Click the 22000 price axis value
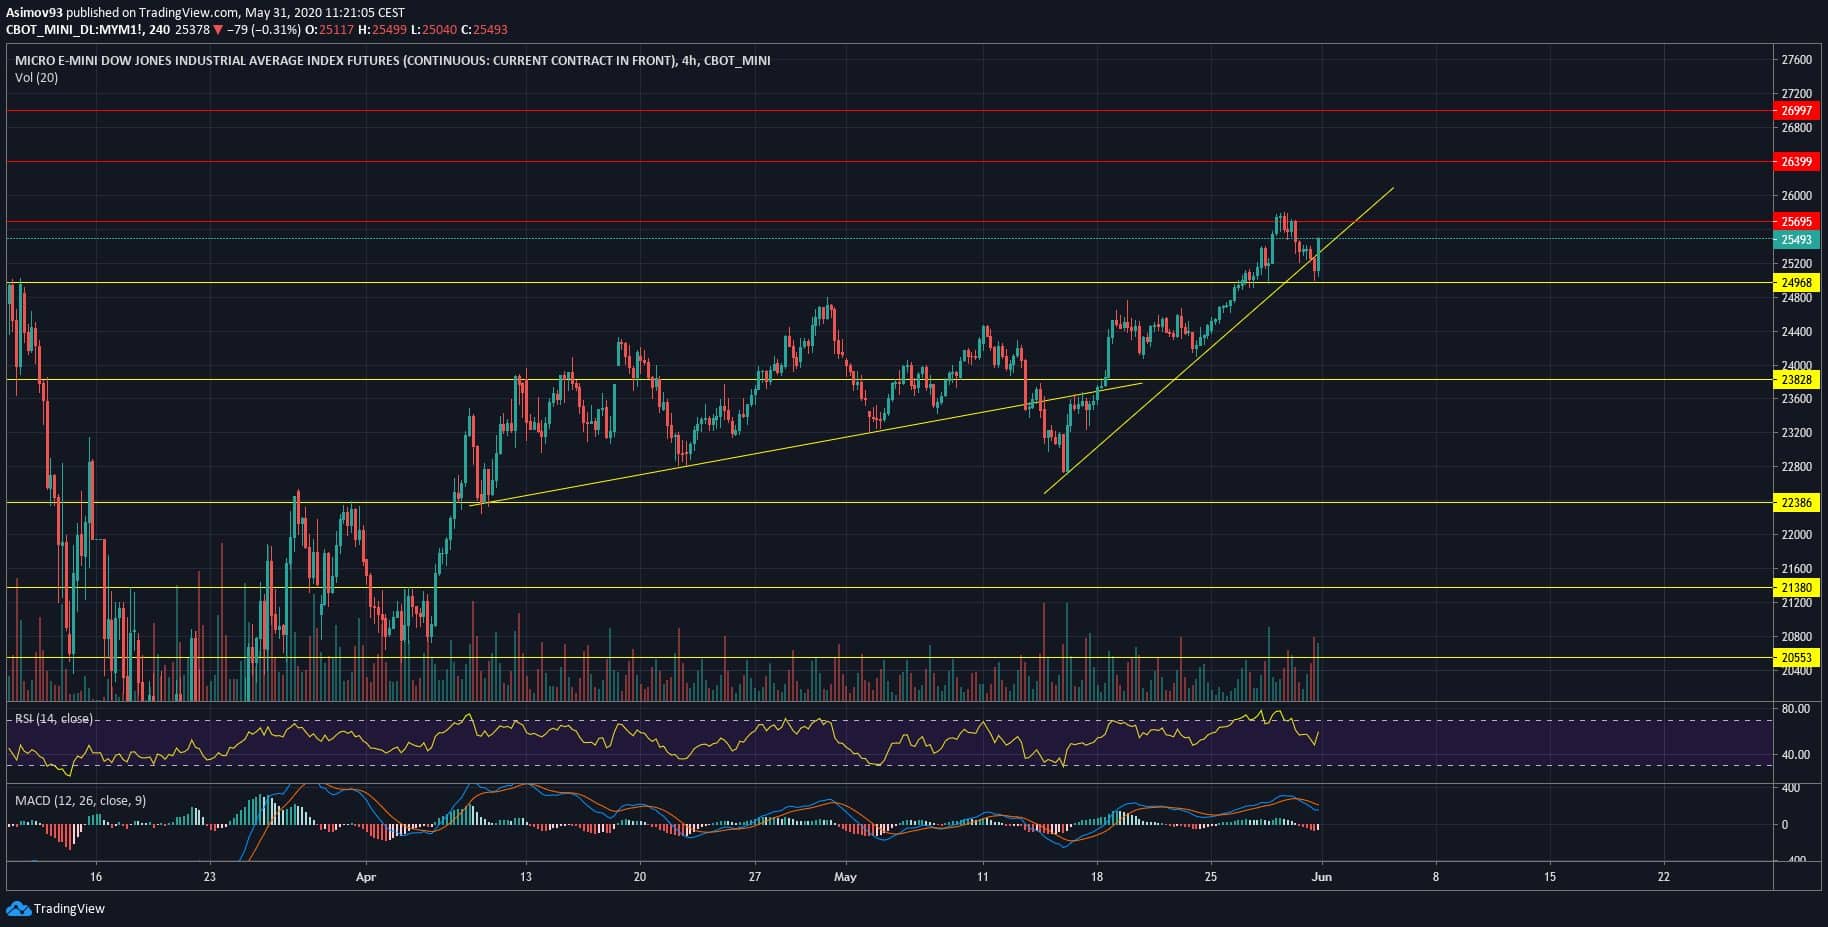This screenshot has width=1828, height=927. point(1796,535)
